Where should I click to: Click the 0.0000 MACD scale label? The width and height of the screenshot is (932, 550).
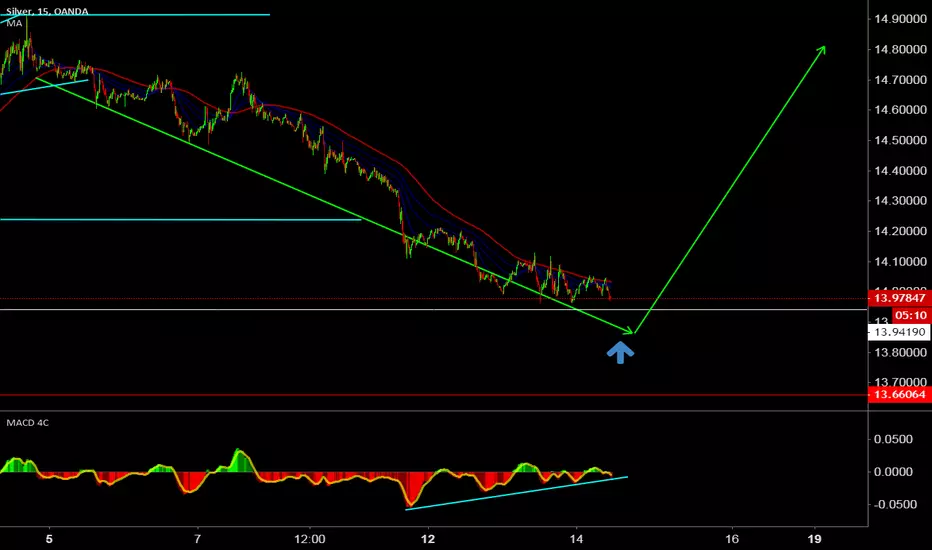click(892, 472)
